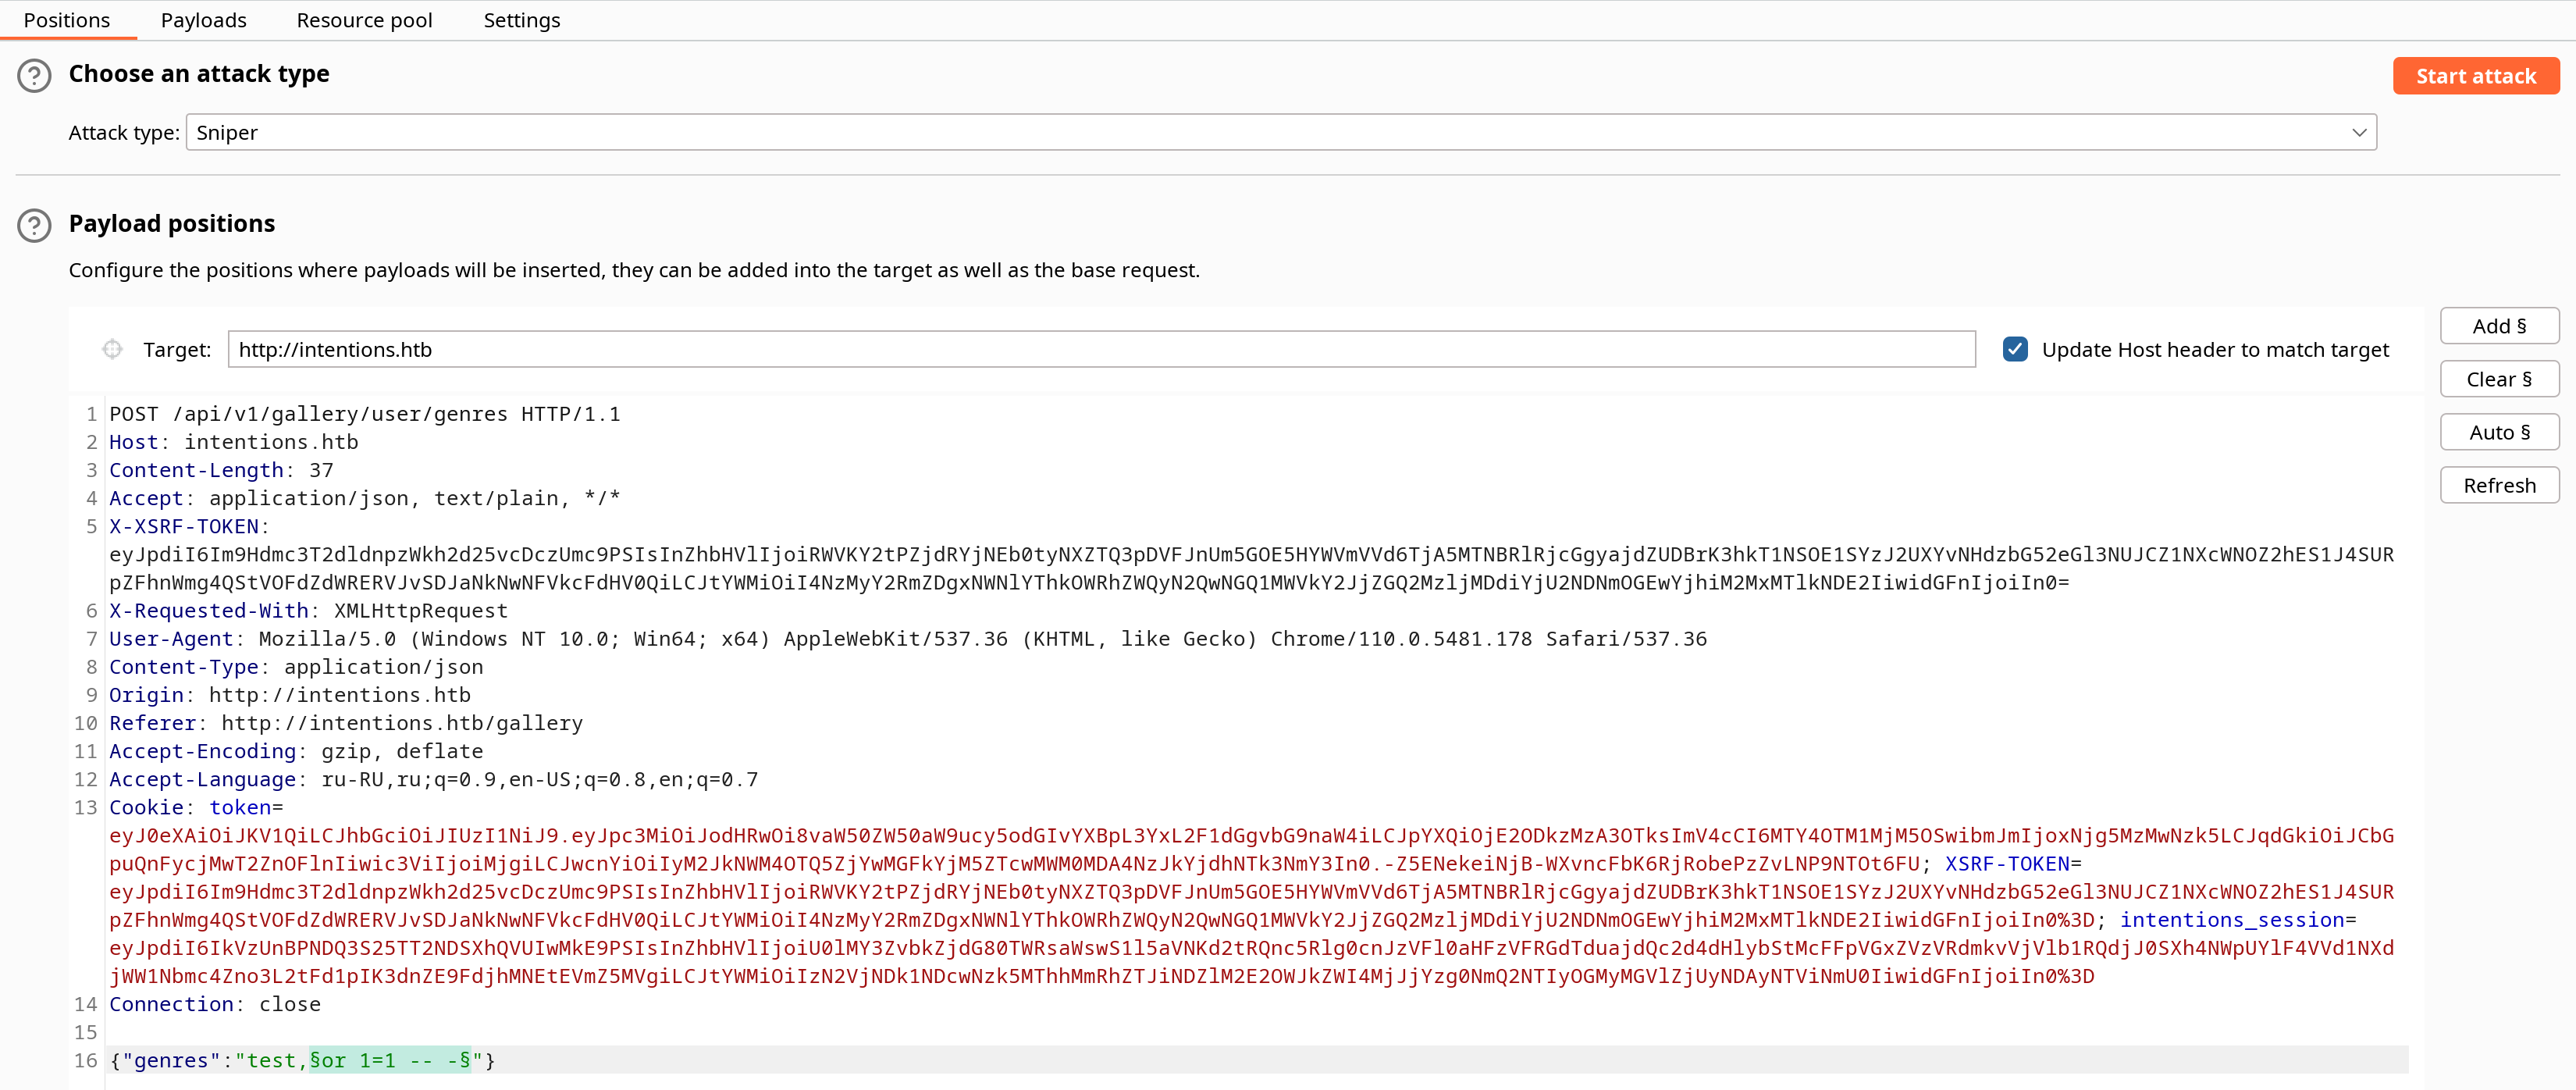
Task: Click the Attack type dropdown chevron arrow
Action: [2359, 133]
